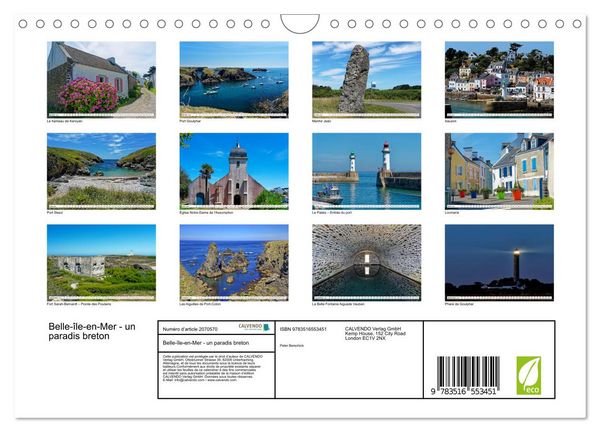Click the large title 'Belle-île-en-Mer - un paradis breton'
Viewport: 600px width, 432px height.
pyautogui.click(x=92, y=331)
